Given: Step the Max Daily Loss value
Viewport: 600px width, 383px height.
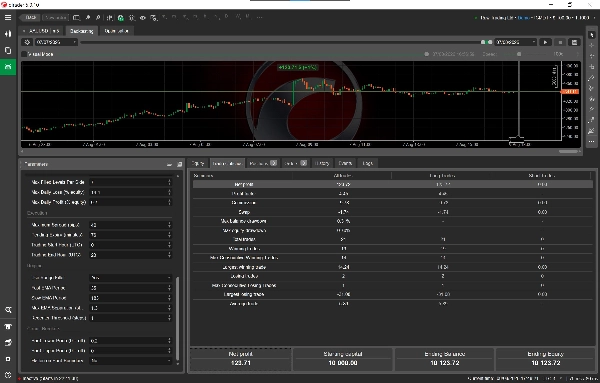Looking at the screenshot, I should (x=170, y=192).
